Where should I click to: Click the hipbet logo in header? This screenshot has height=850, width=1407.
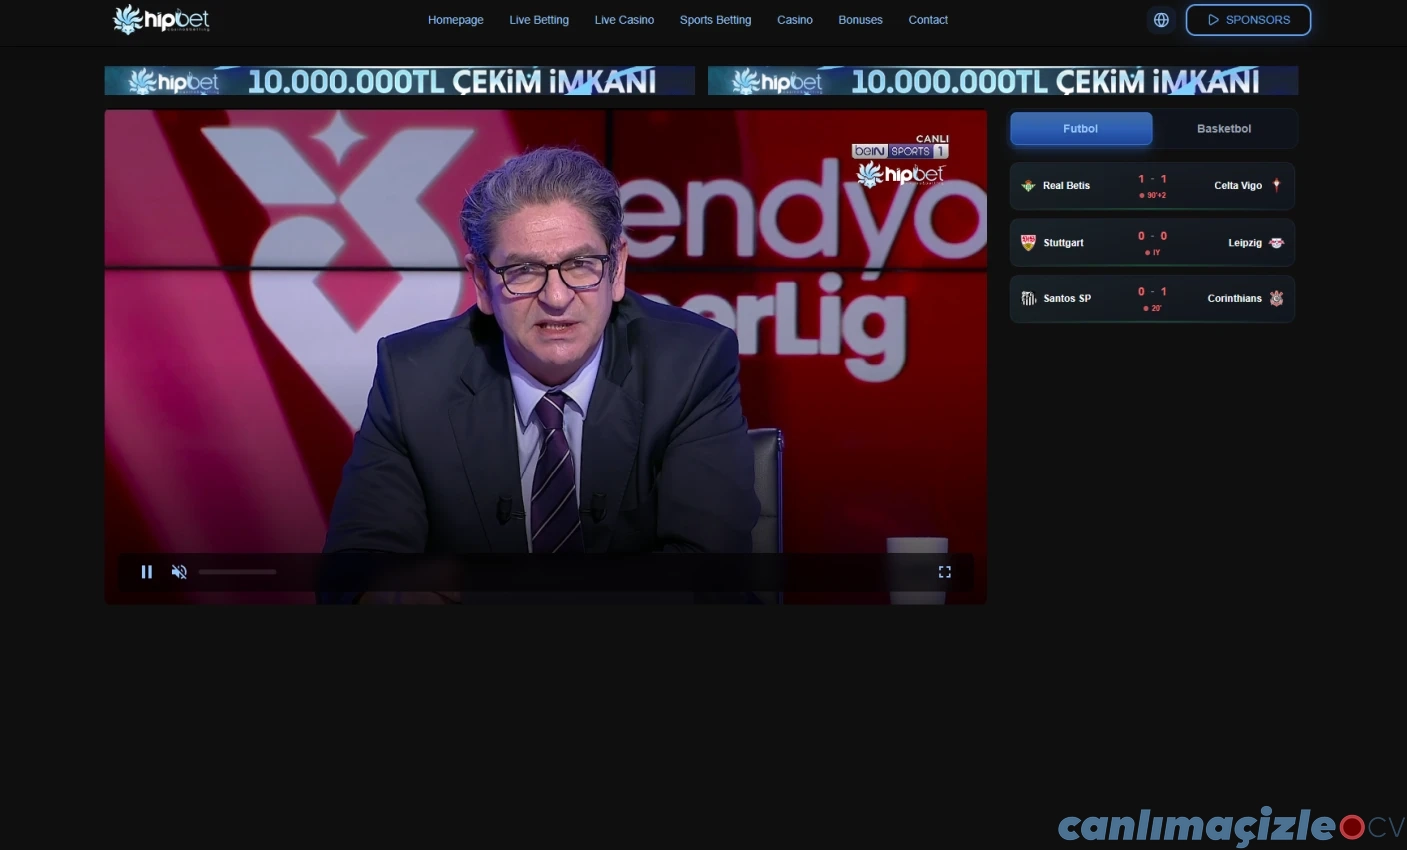(x=161, y=19)
